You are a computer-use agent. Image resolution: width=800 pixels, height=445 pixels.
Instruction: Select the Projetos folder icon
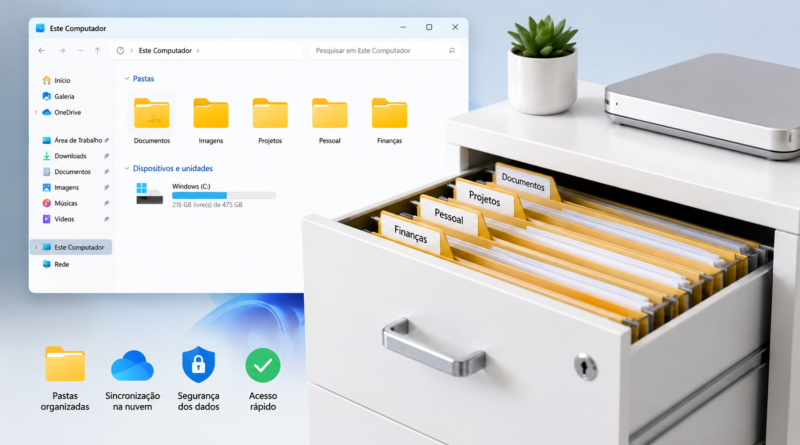270,113
